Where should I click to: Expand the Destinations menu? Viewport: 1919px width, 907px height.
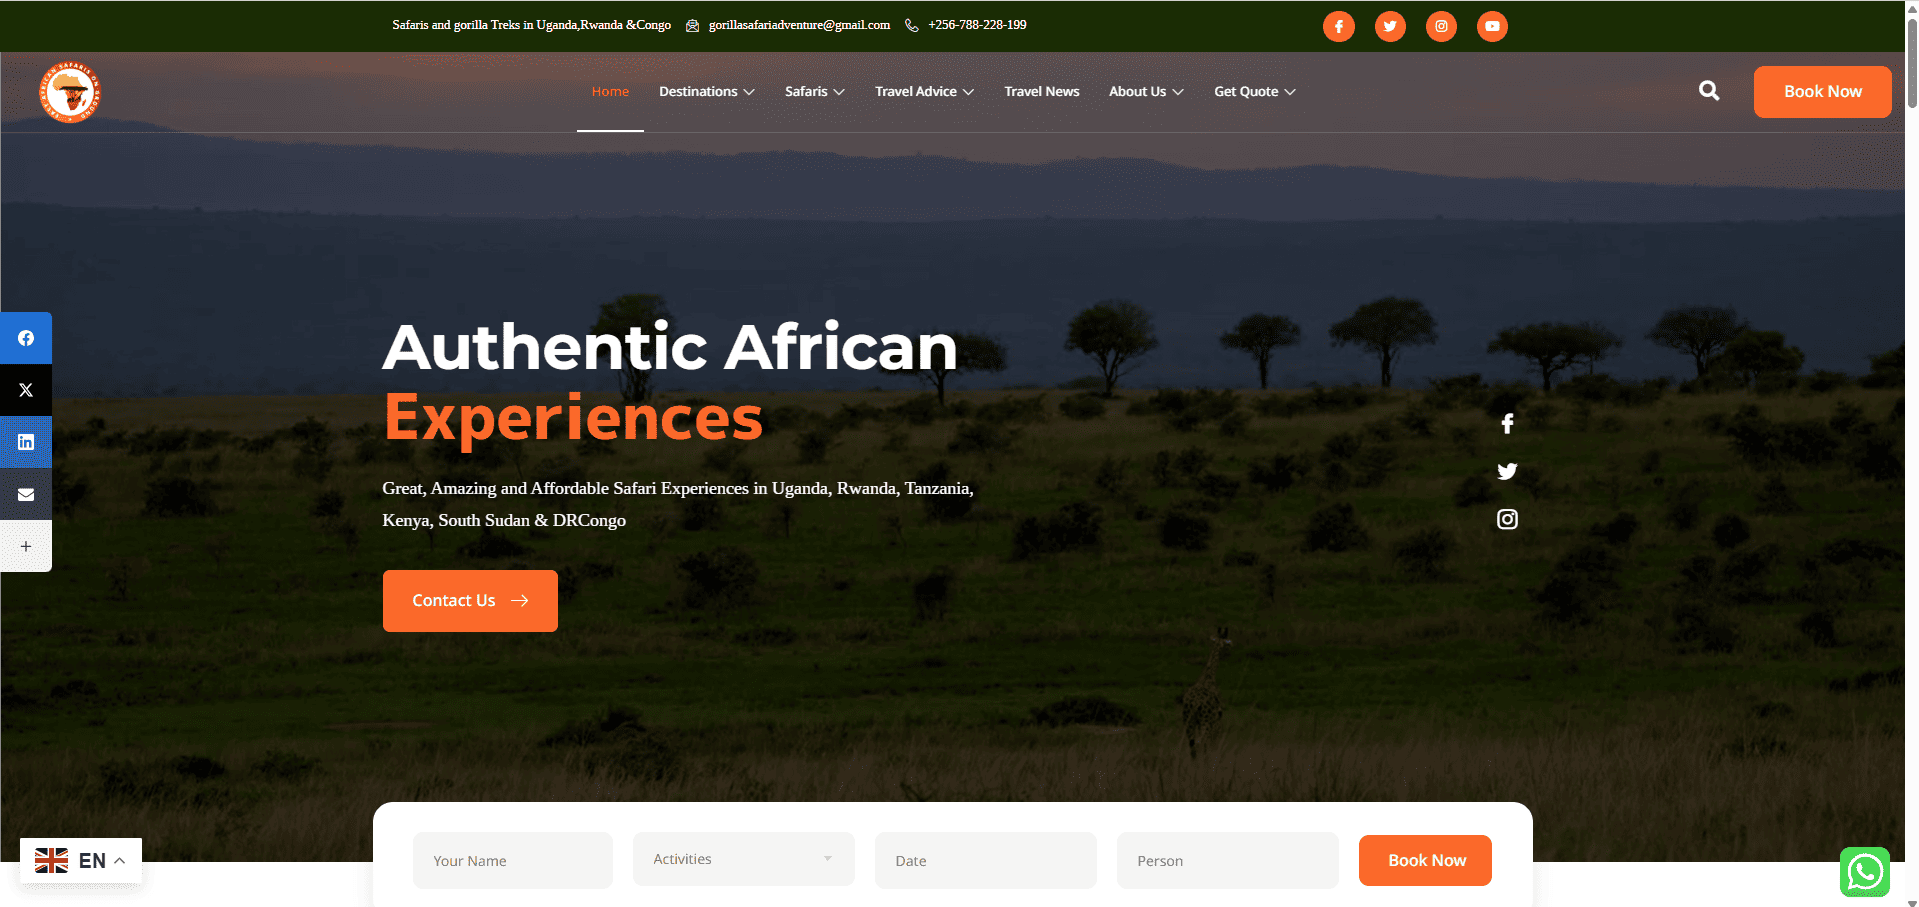click(706, 91)
